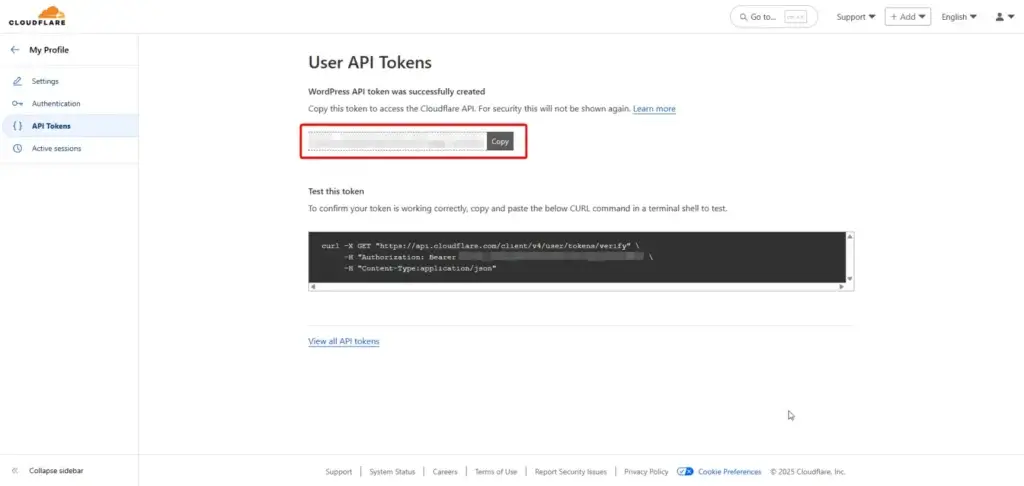Copy the API token

tap(500, 141)
